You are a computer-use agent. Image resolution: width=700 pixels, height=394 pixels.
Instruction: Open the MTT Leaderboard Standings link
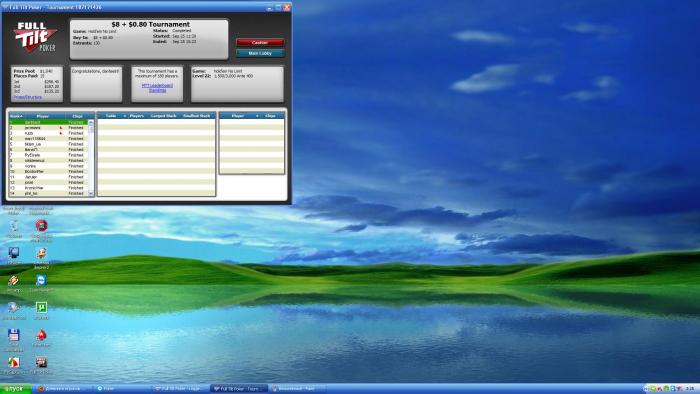point(157,87)
